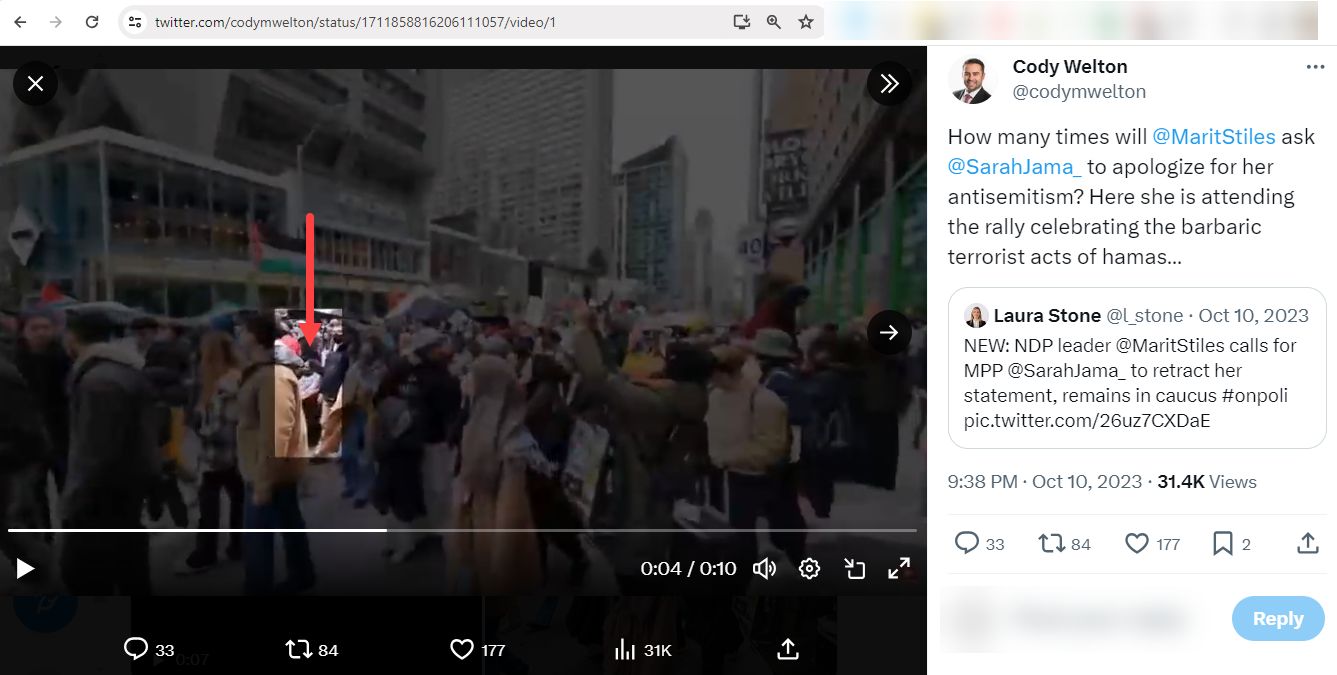Open Laura Stone's quoted tweet
Viewport: 1337px width, 675px height.
1136,368
